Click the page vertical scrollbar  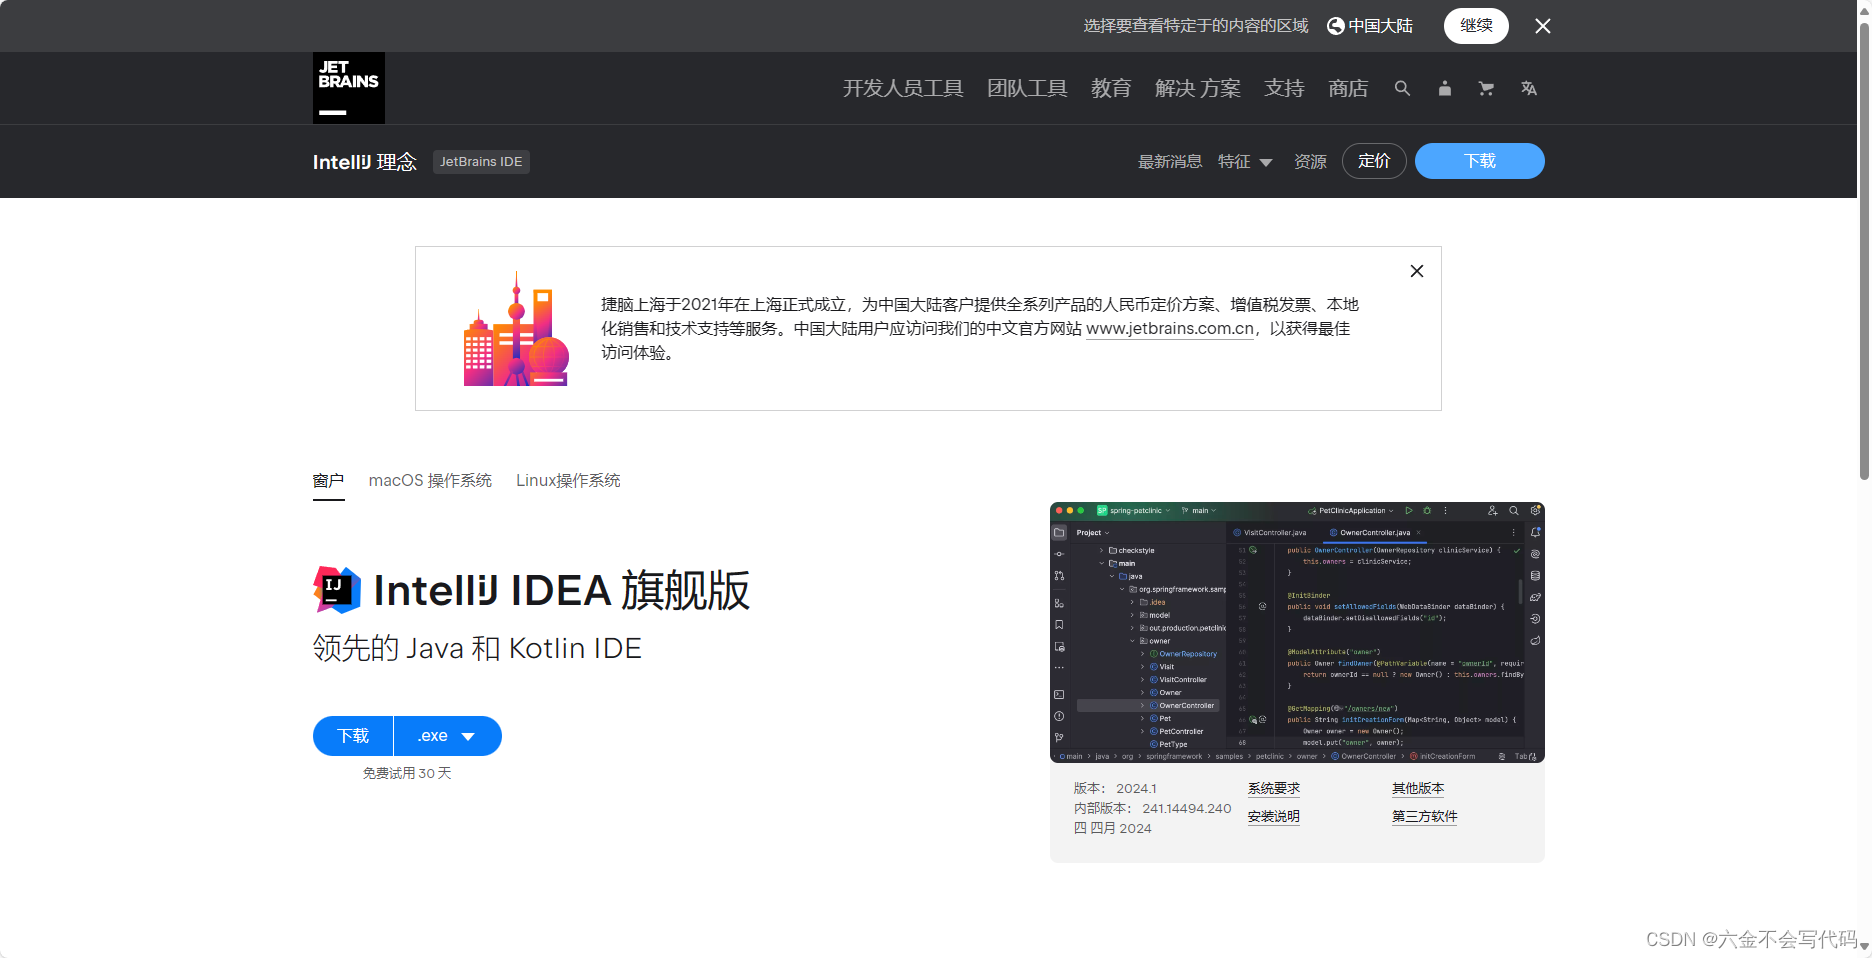(x=1865, y=250)
